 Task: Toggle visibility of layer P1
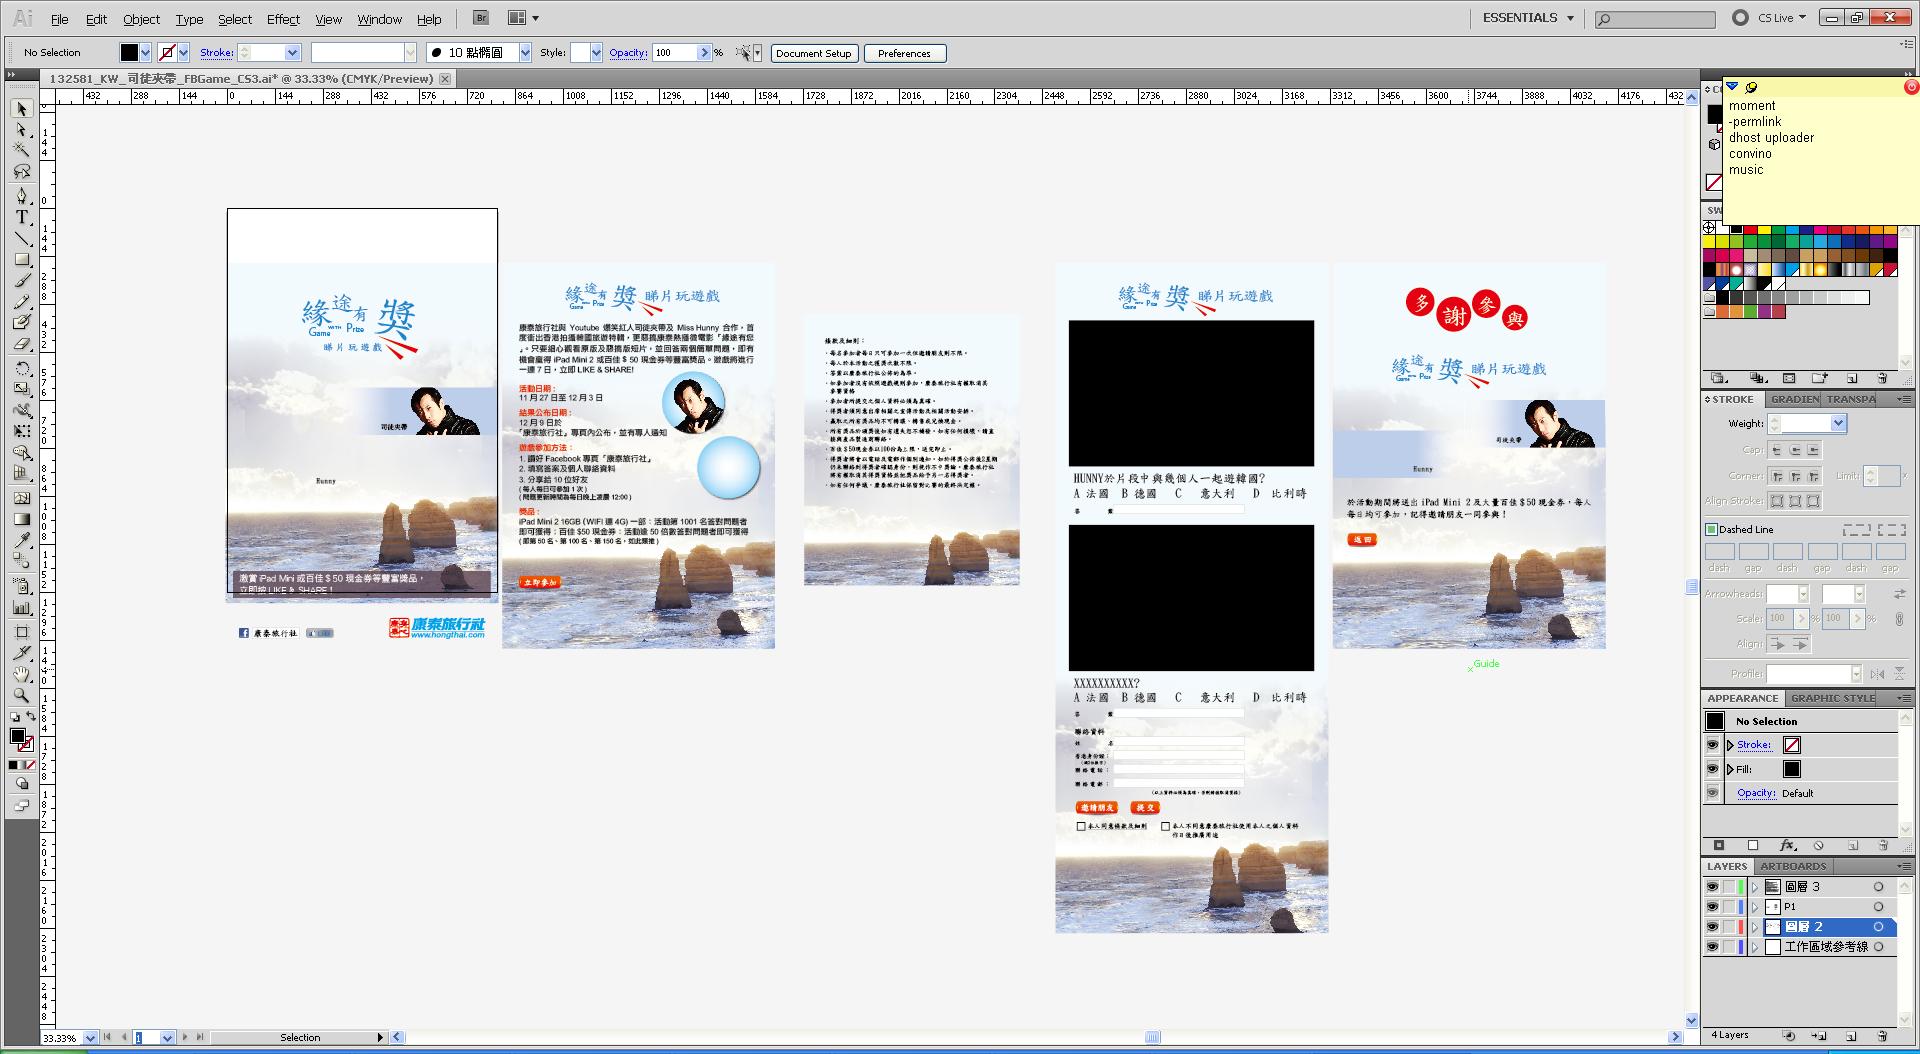pyautogui.click(x=1712, y=907)
